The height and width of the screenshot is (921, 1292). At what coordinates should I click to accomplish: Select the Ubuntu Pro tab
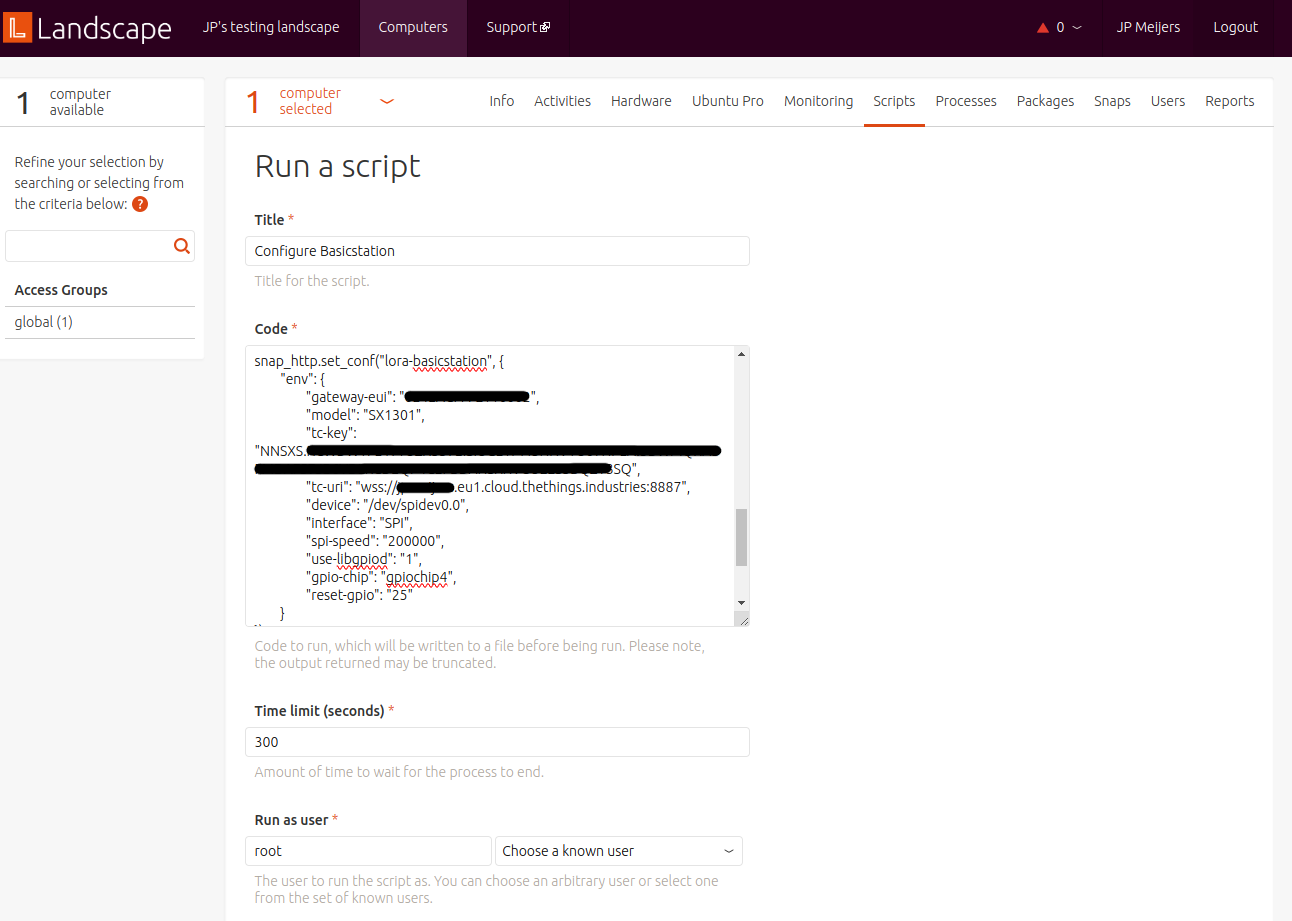pyautogui.click(x=727, y=101)
